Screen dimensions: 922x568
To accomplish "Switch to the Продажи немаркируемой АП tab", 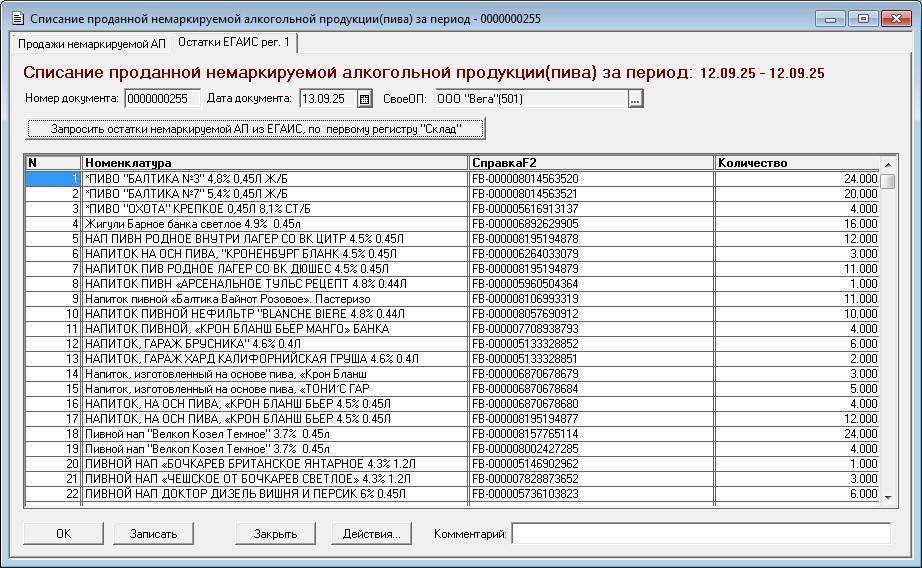I will pos(92,43).
